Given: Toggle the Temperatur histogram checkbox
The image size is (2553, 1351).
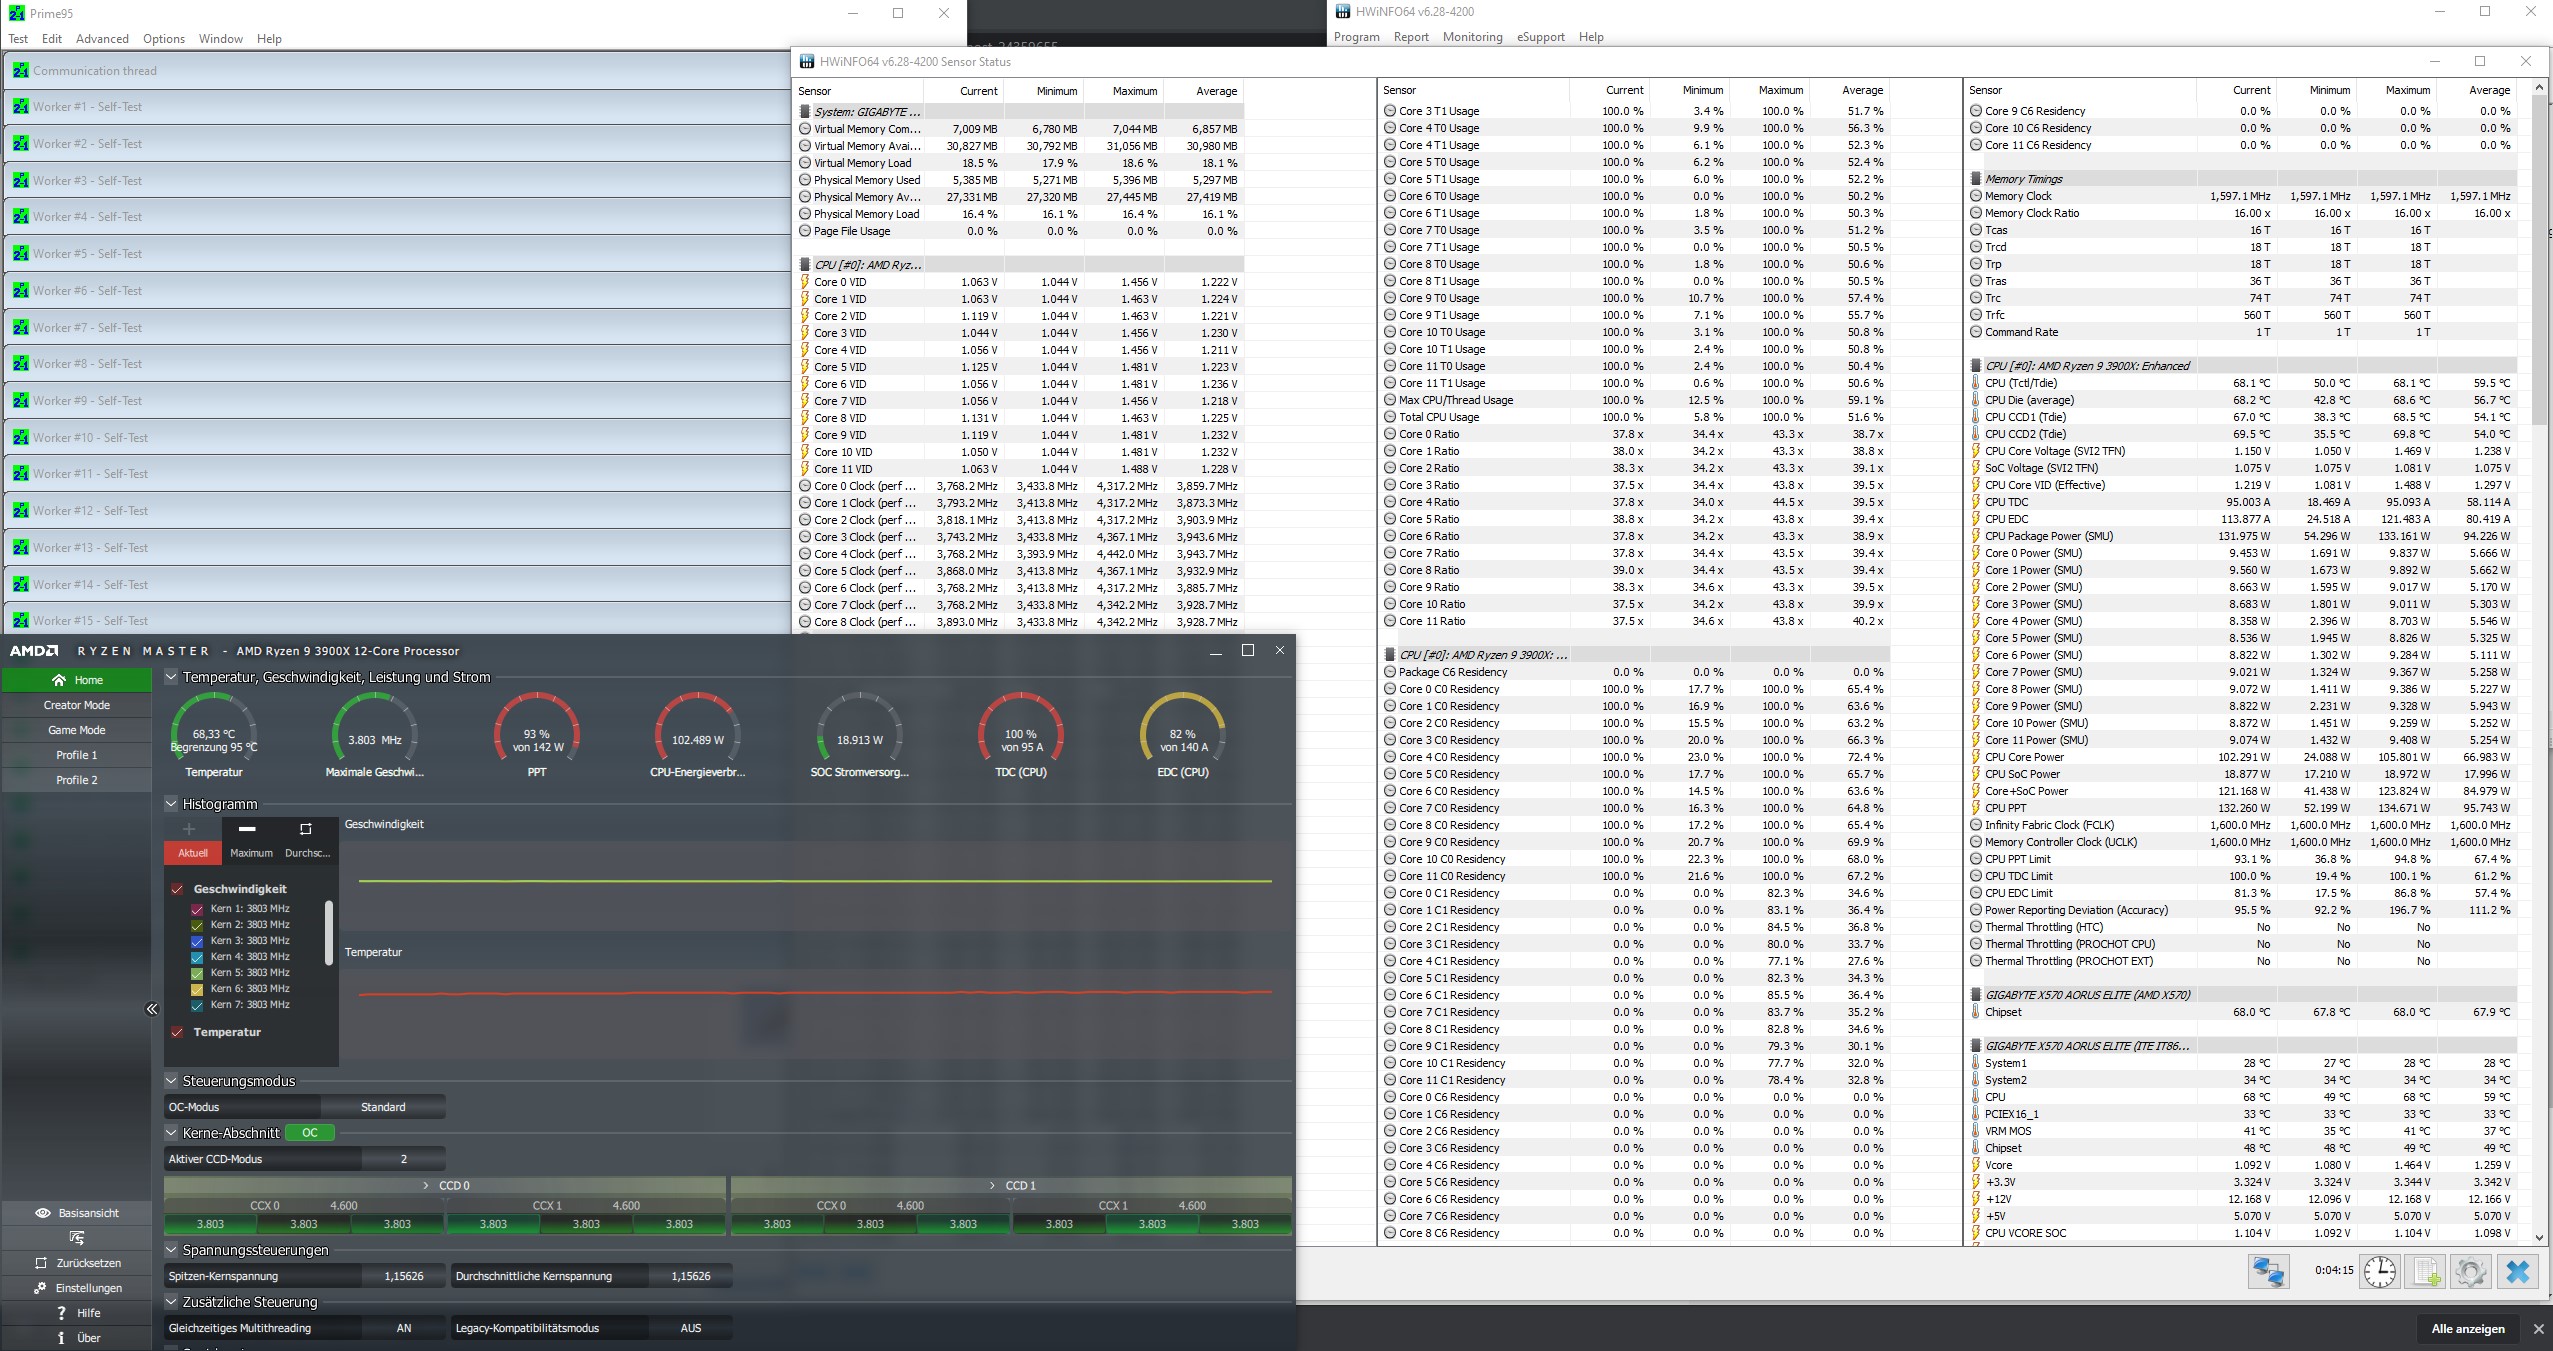Looking at the screenshot, I should pos(177,1032).
